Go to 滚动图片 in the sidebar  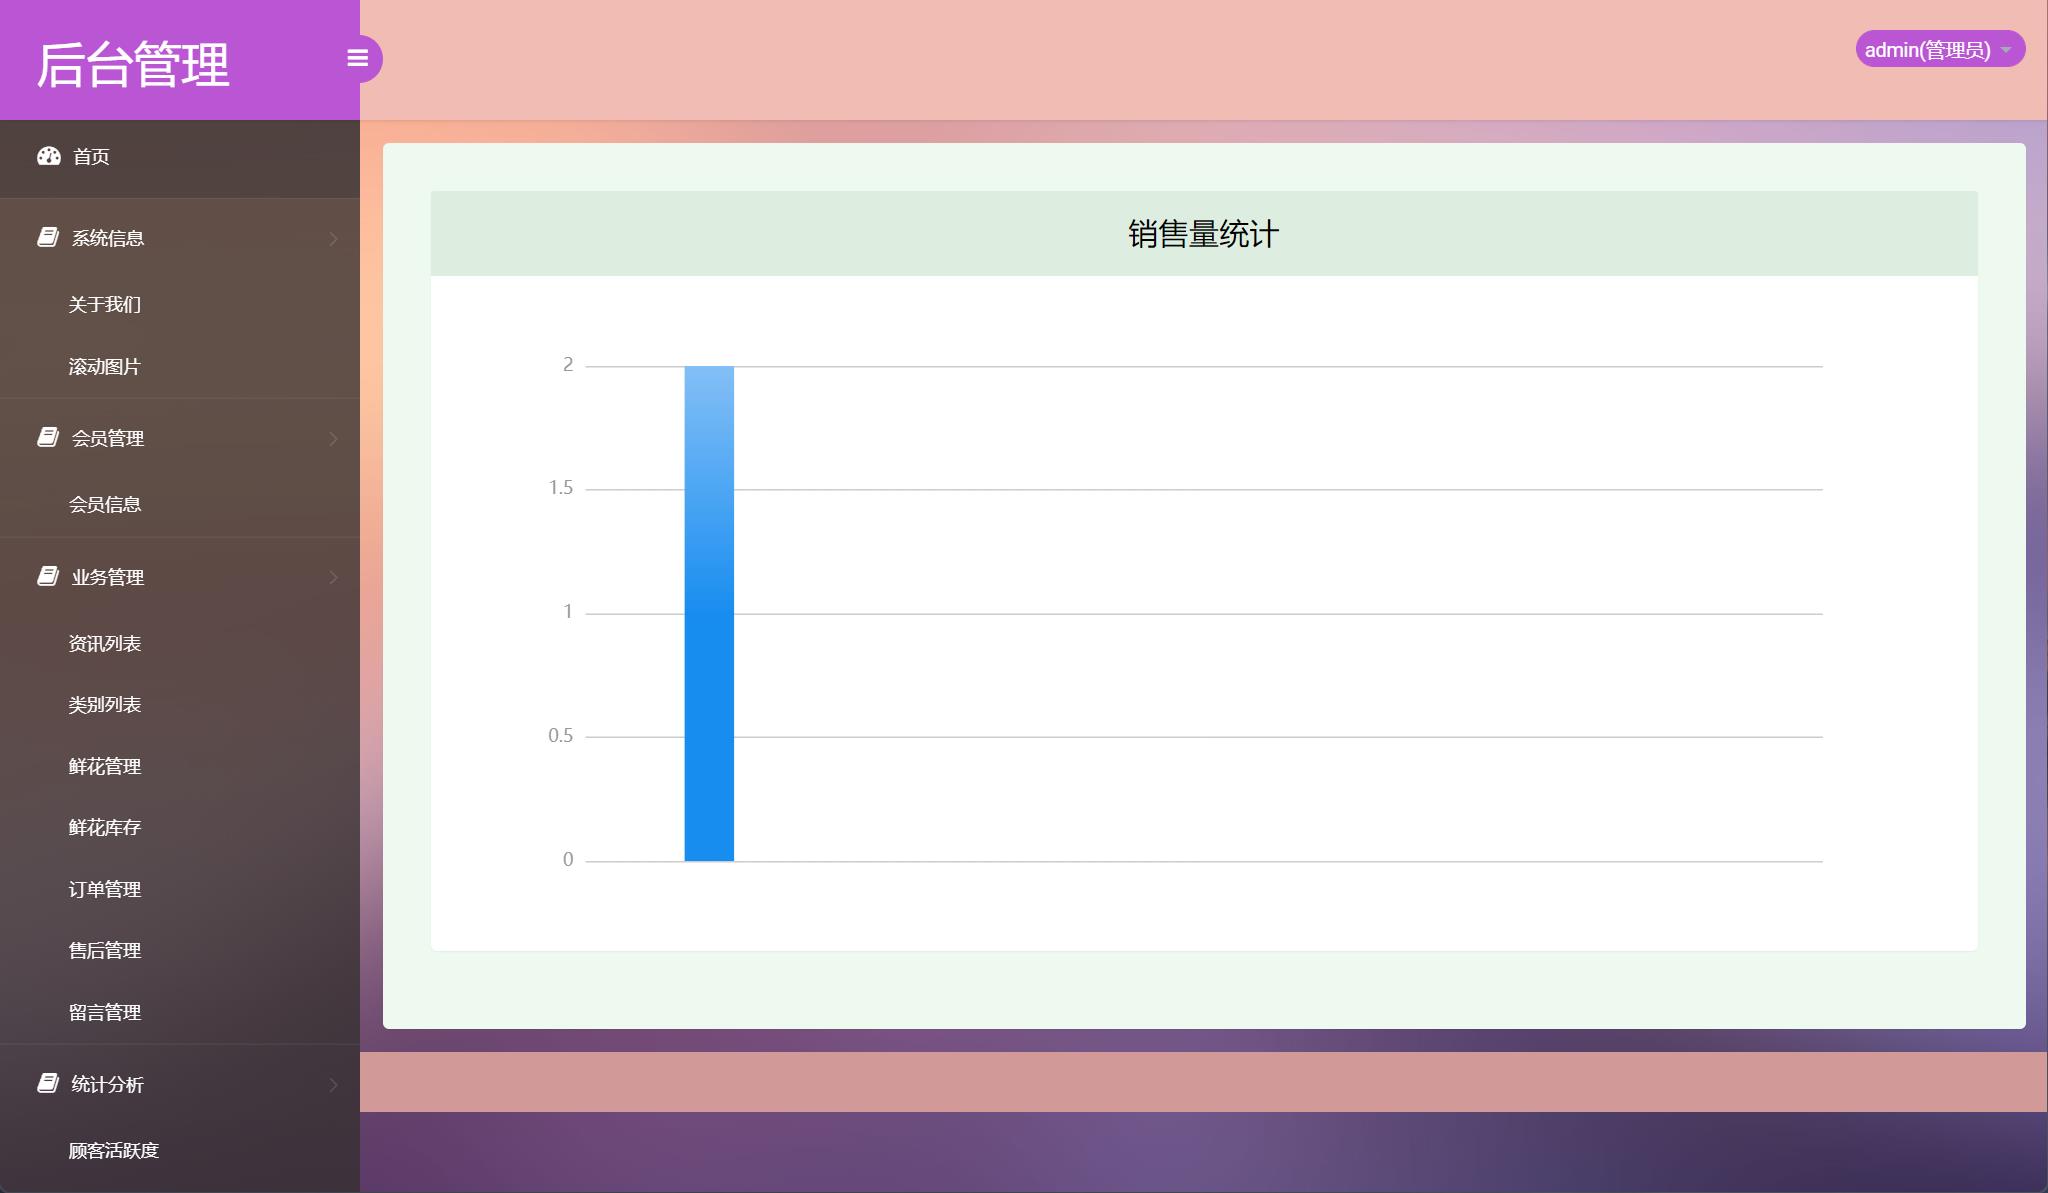click(x=105, y=366)
